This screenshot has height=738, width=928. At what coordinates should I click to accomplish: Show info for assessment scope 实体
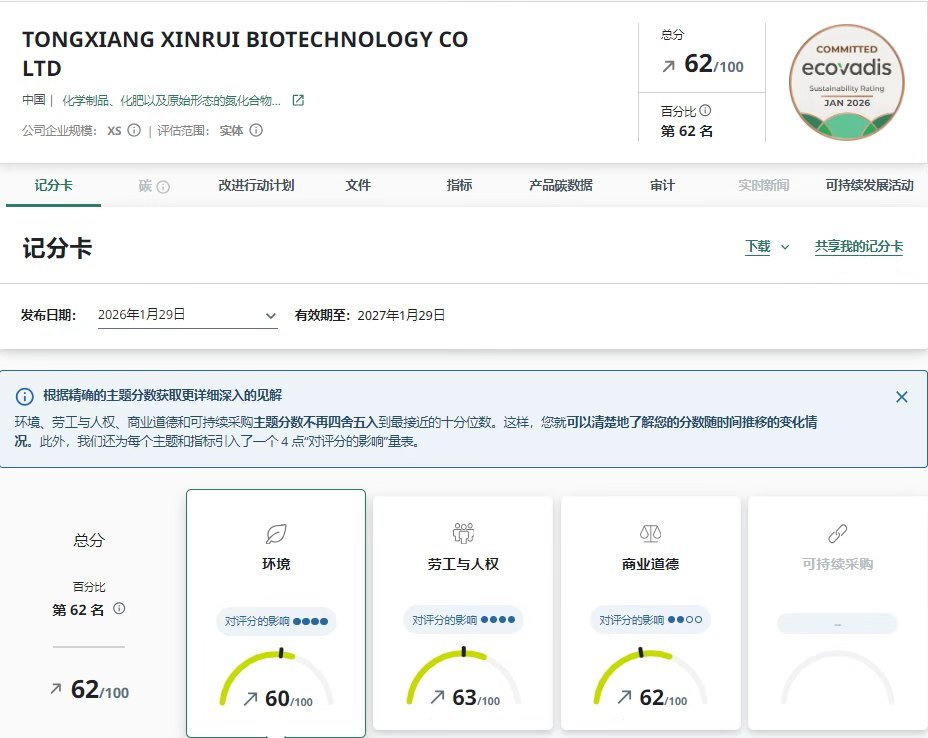pyautogui.click(x=256, y=130)
